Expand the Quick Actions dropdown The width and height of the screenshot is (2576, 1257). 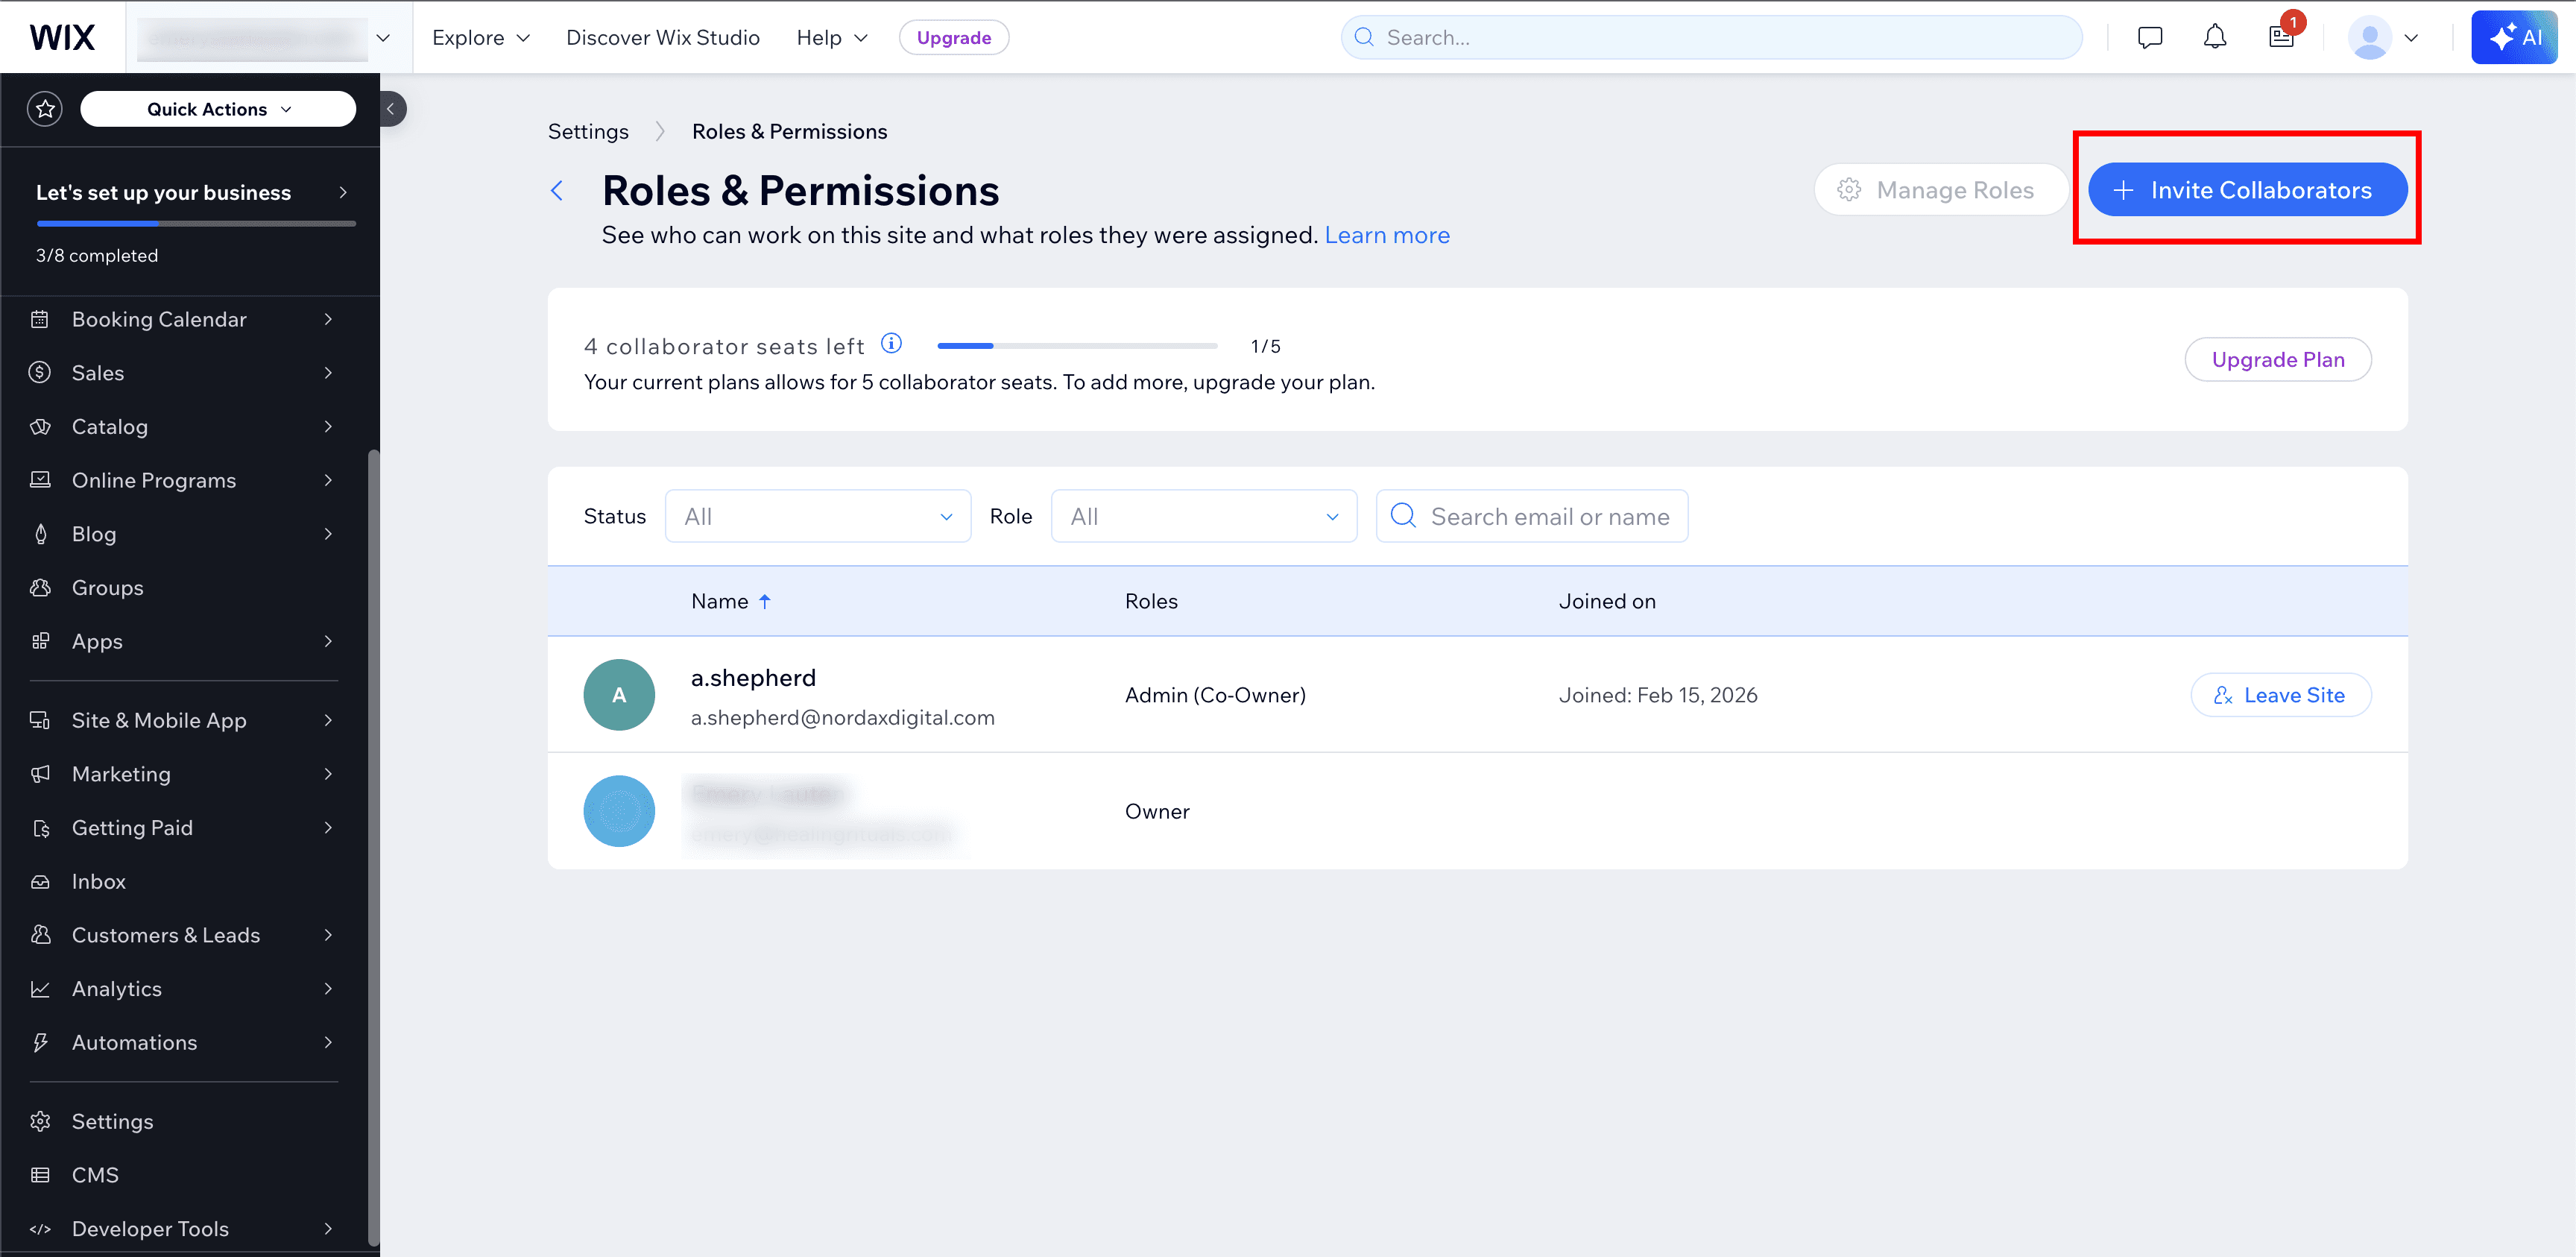coord(218,108)
